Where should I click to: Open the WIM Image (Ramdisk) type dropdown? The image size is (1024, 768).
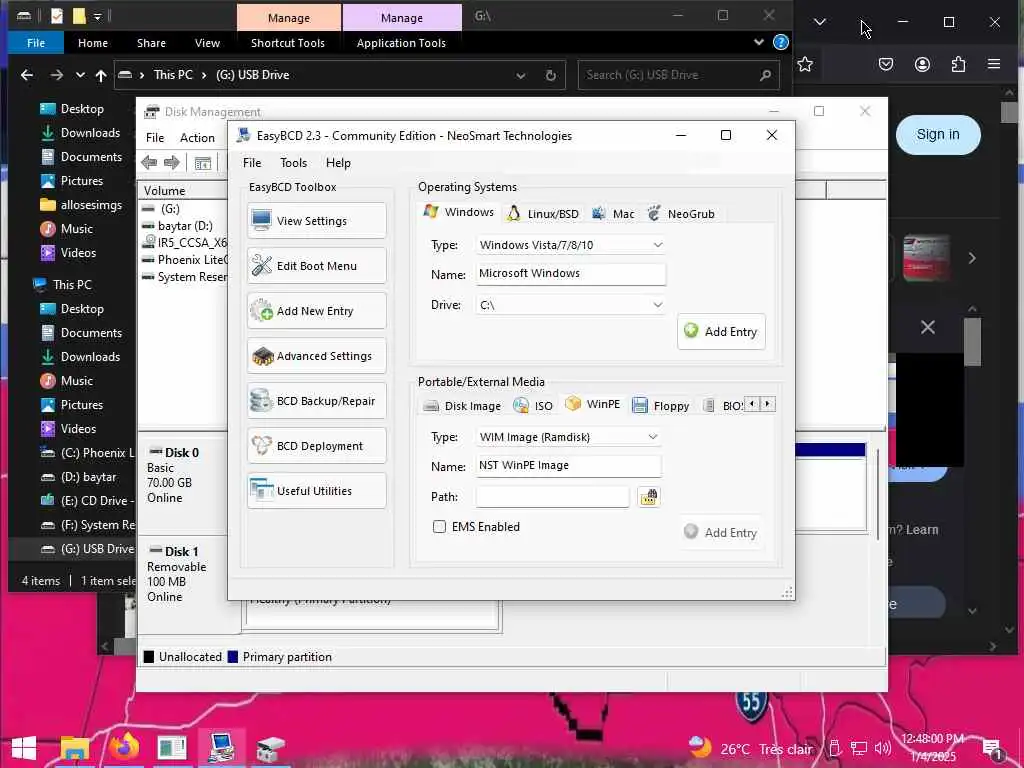(x=568, y=437)
